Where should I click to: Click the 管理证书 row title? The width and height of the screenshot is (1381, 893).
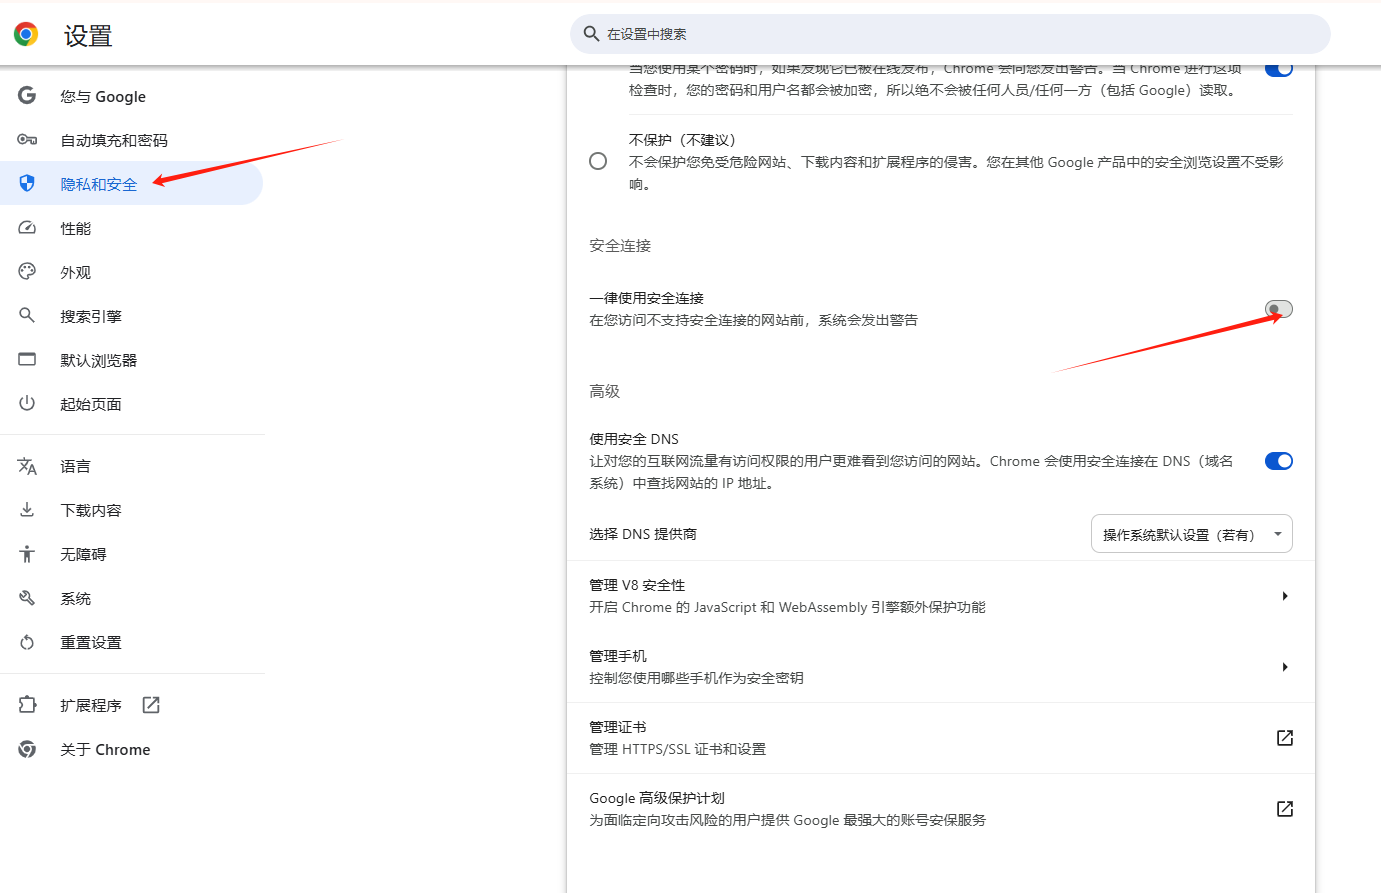(x=618, y=727)
